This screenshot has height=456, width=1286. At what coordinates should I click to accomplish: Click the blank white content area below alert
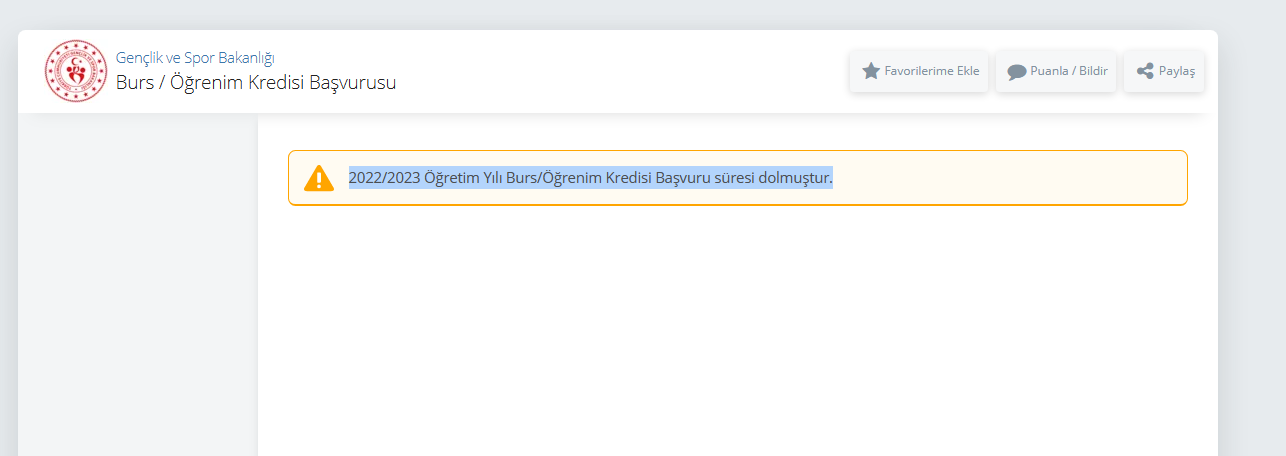tap(737, 330)
